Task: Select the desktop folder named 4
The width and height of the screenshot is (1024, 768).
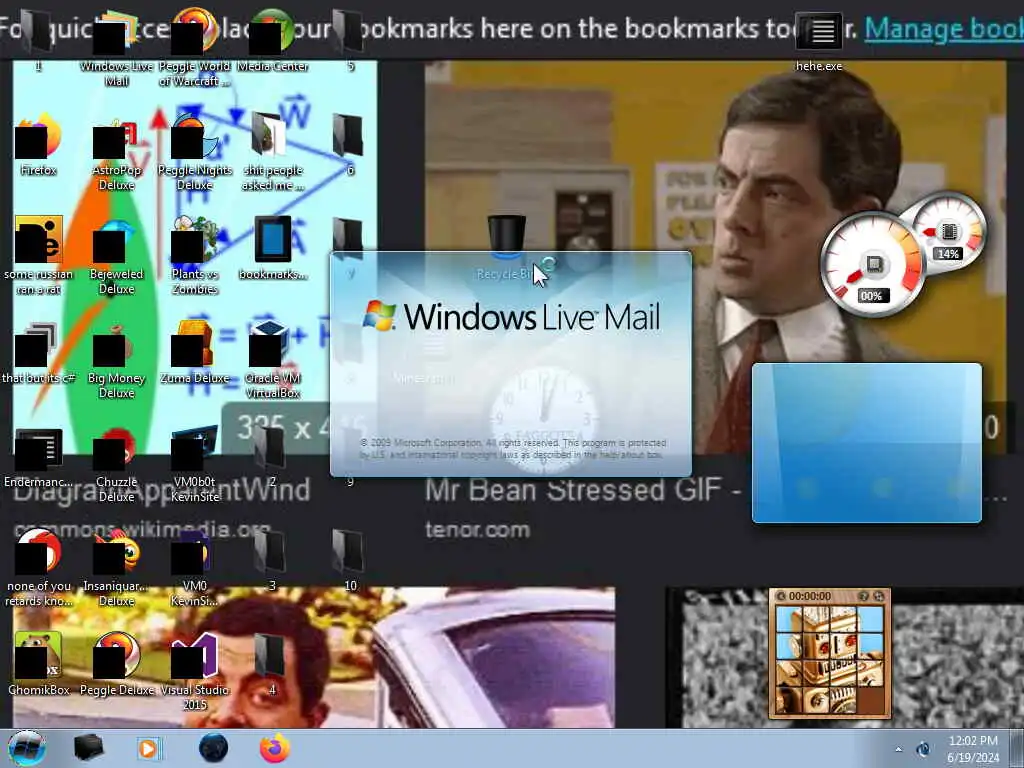Action: pyautogui.click(x=271, y=664)
